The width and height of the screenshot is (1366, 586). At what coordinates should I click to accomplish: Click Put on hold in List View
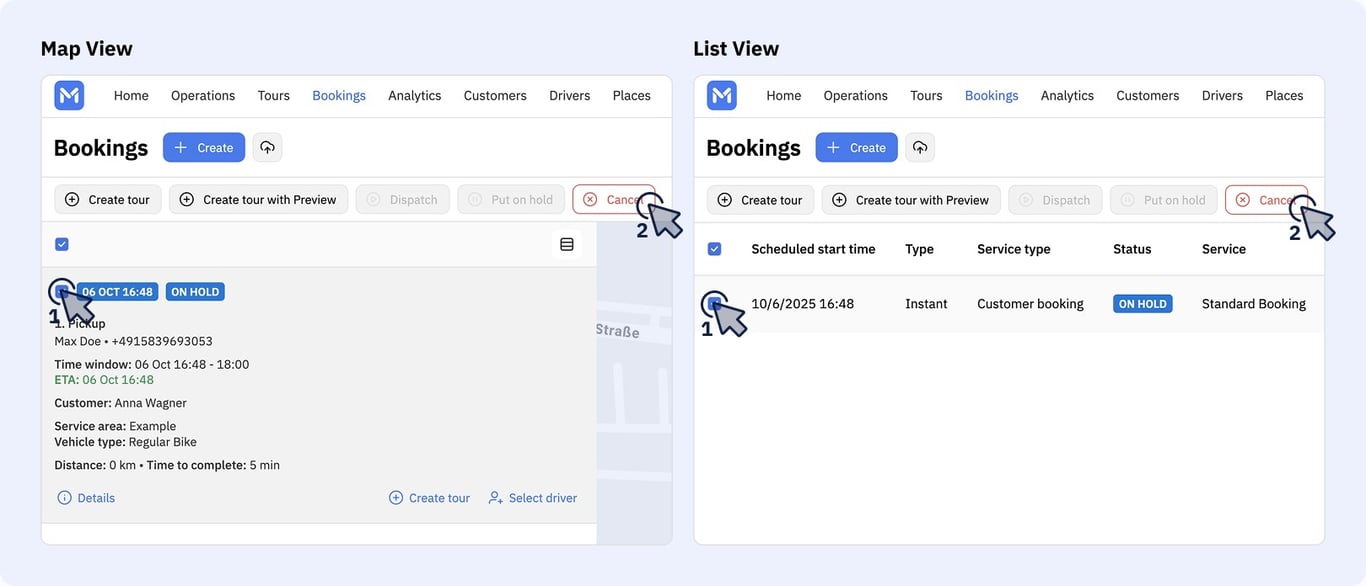(x=1164, y=199)
